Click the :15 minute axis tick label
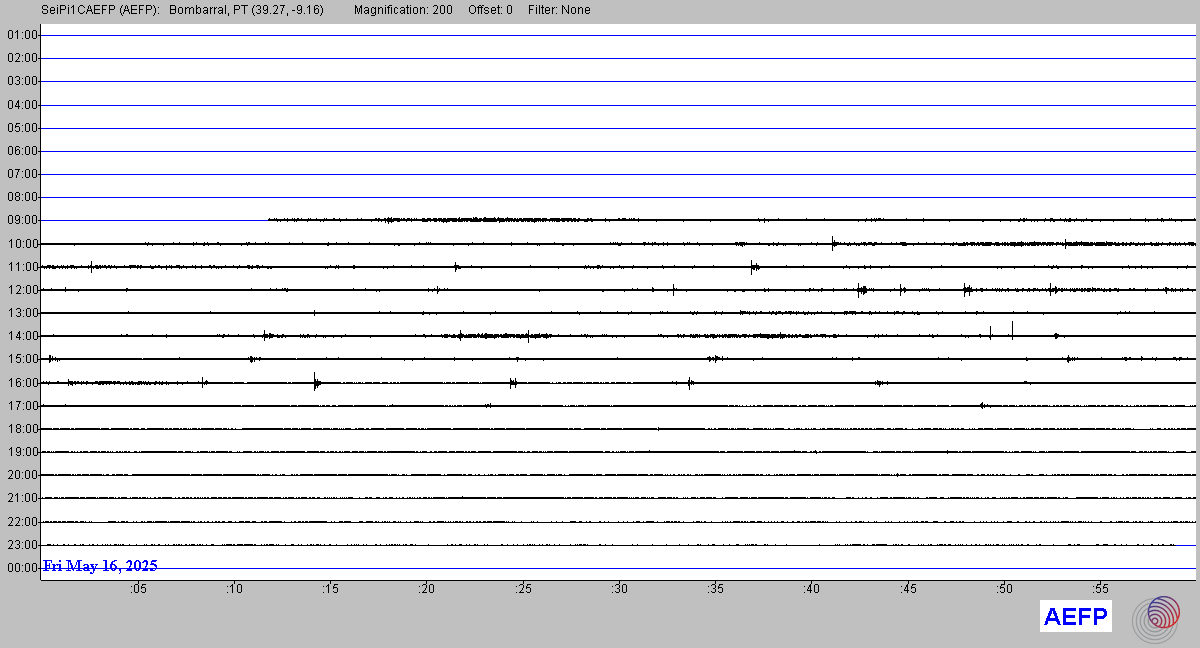The image size is (1200, 648). pos(330,589)
